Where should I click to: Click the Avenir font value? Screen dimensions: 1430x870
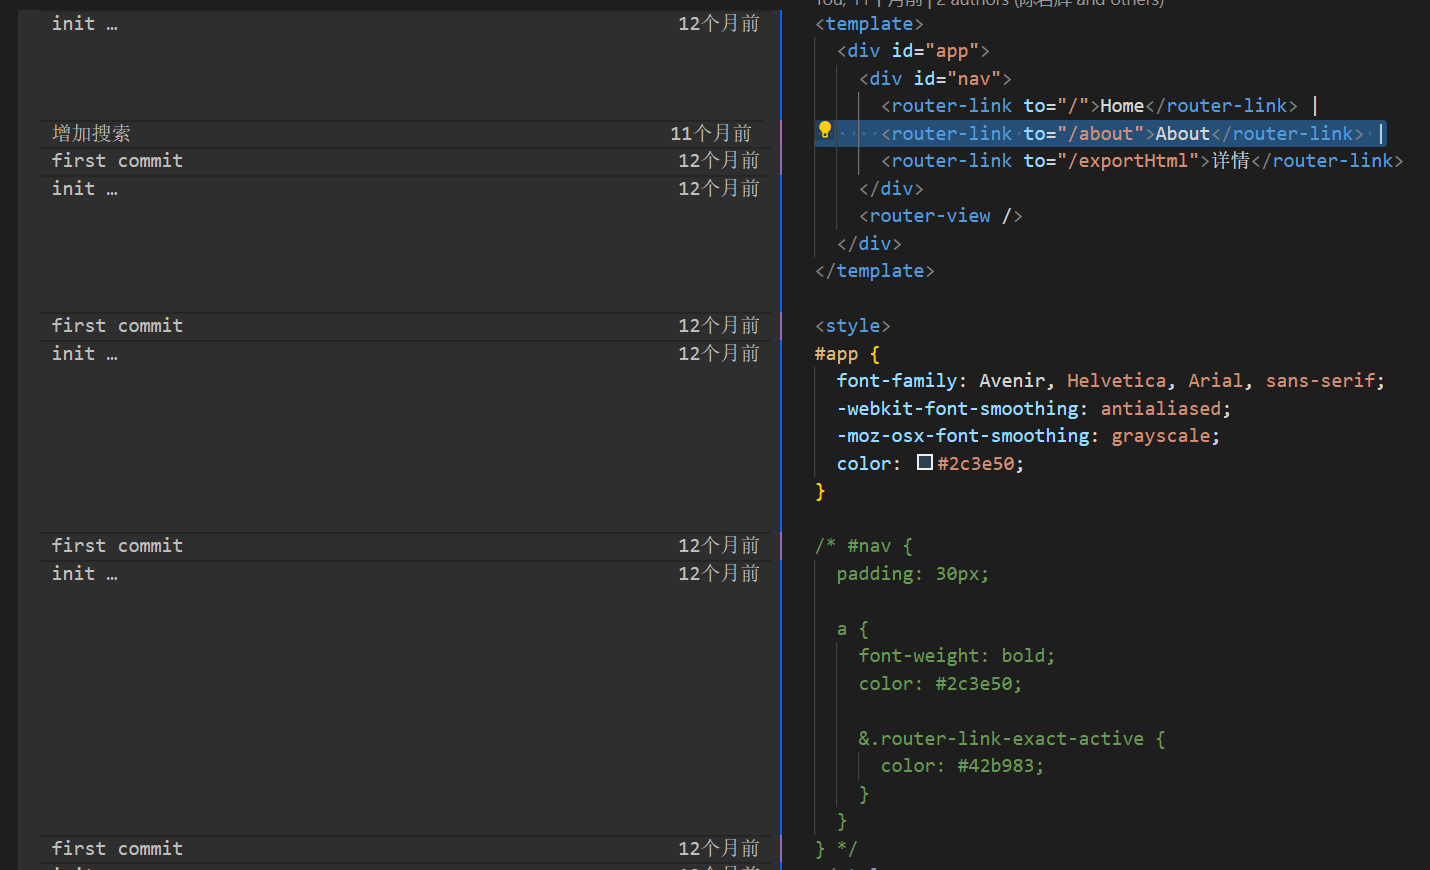[x=1012, y=381]
